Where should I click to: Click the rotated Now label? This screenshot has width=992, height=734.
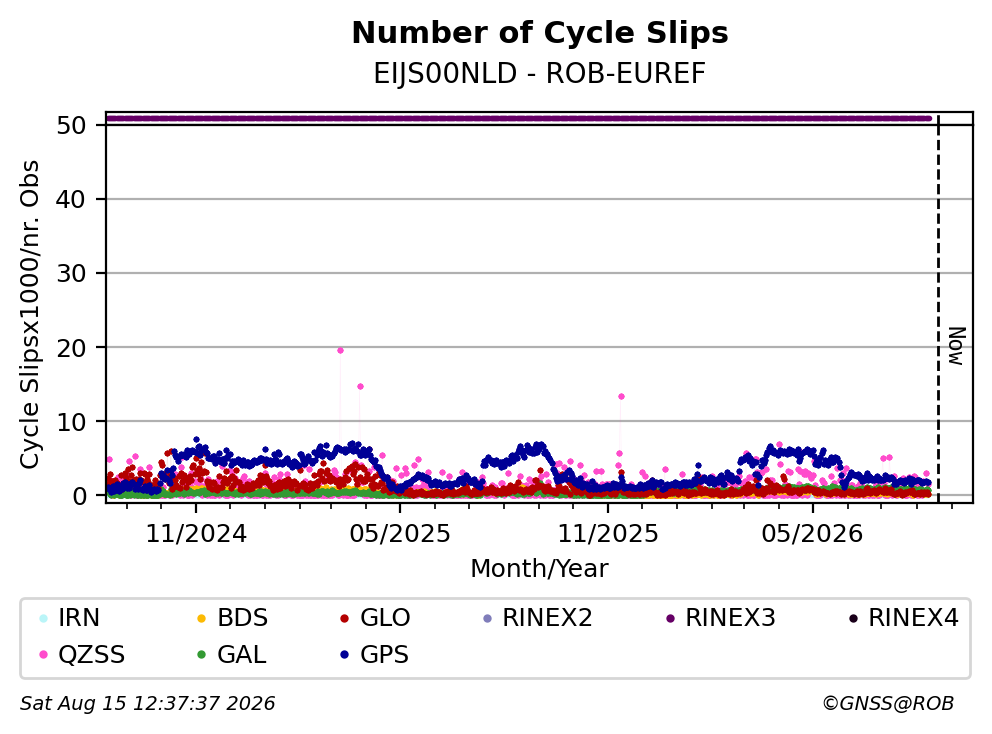957,346
